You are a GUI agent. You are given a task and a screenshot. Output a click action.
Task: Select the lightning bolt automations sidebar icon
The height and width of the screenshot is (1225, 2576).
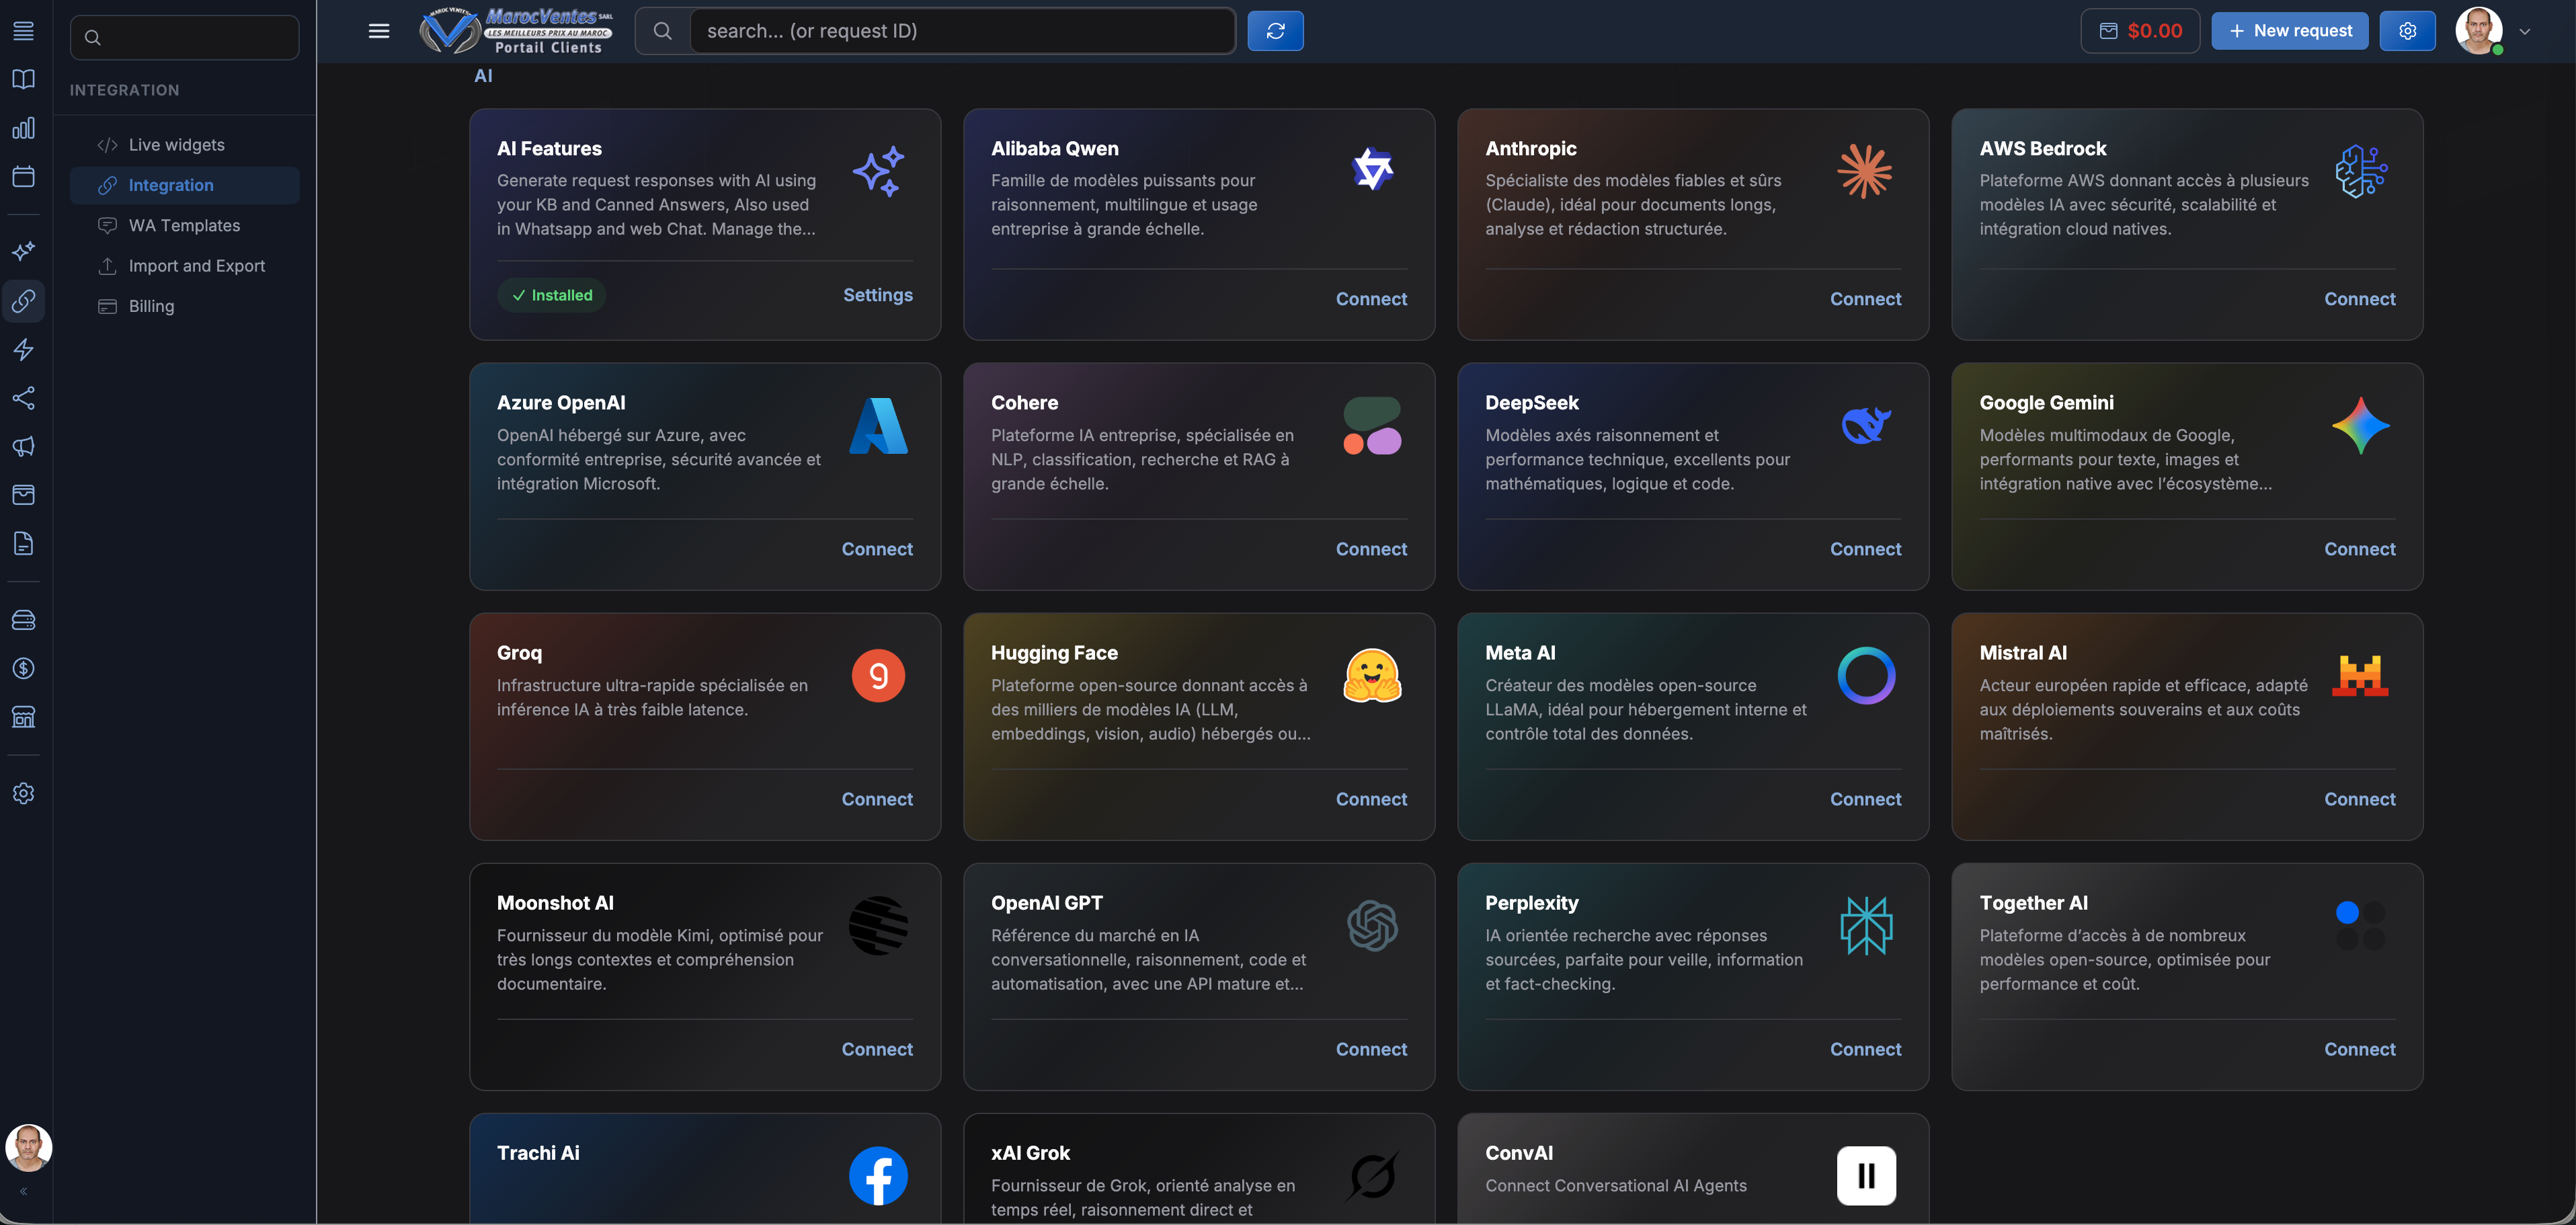pos(24,349)
